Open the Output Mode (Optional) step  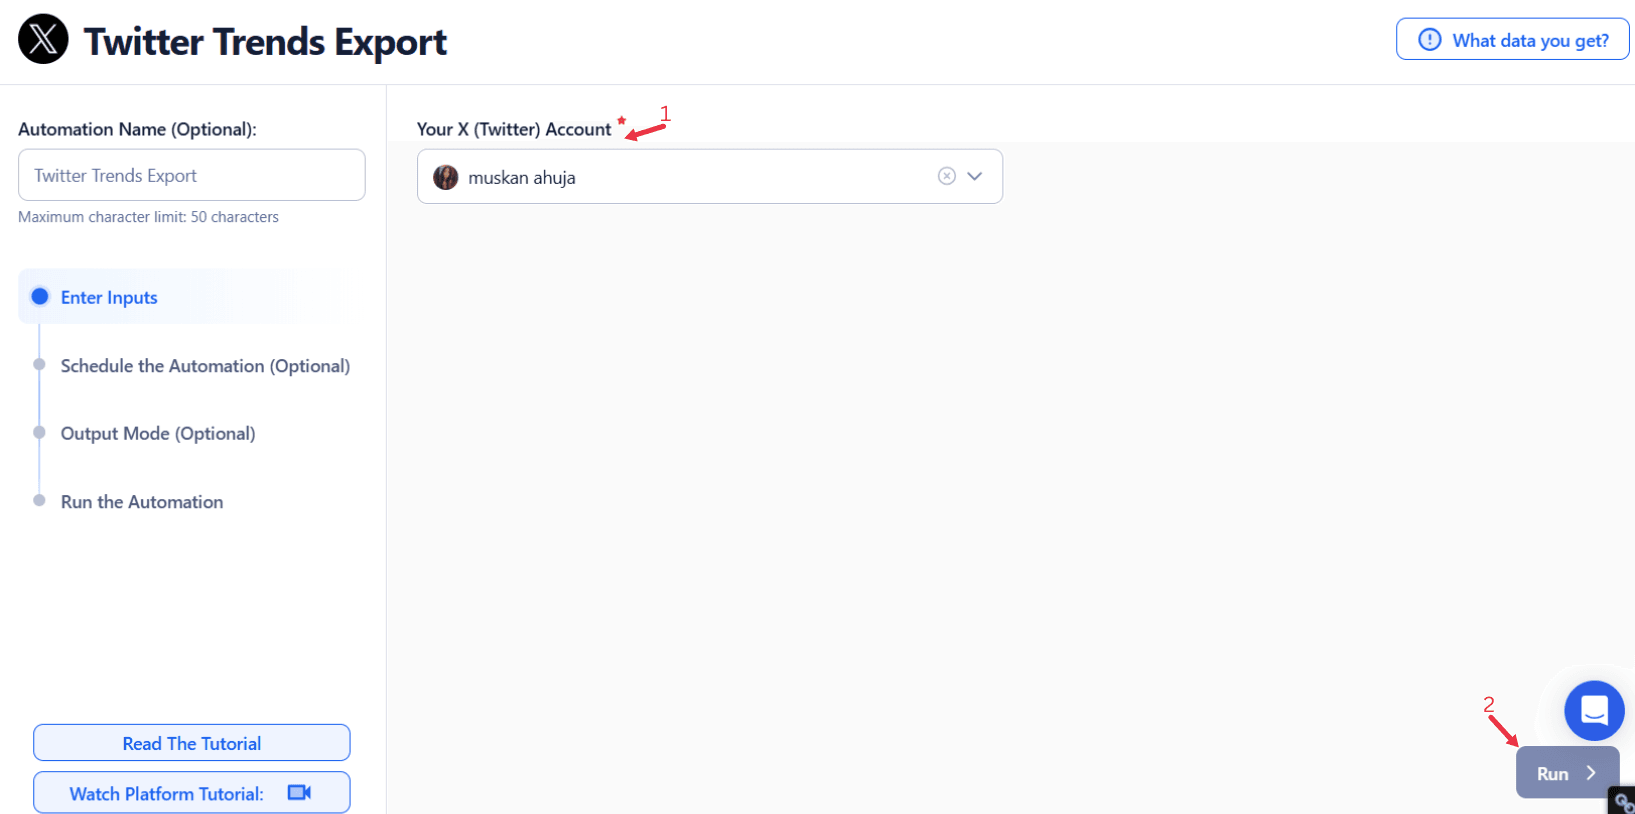point(158,433)
